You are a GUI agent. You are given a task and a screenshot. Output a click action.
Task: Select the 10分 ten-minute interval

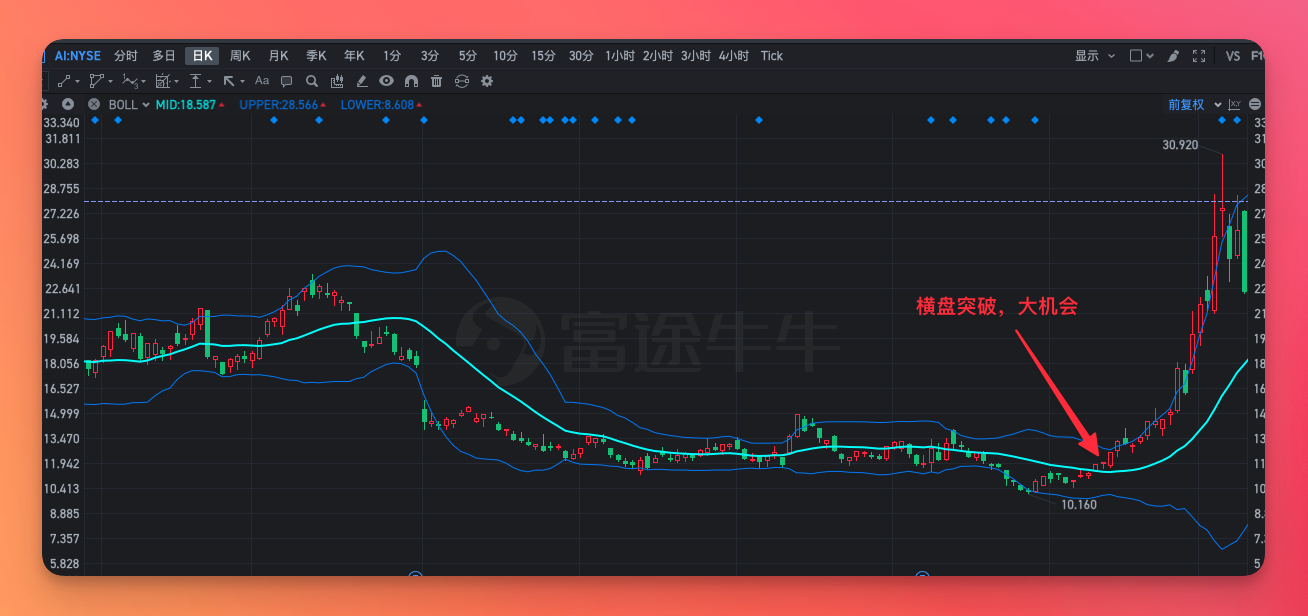click(x=505, y=56)
